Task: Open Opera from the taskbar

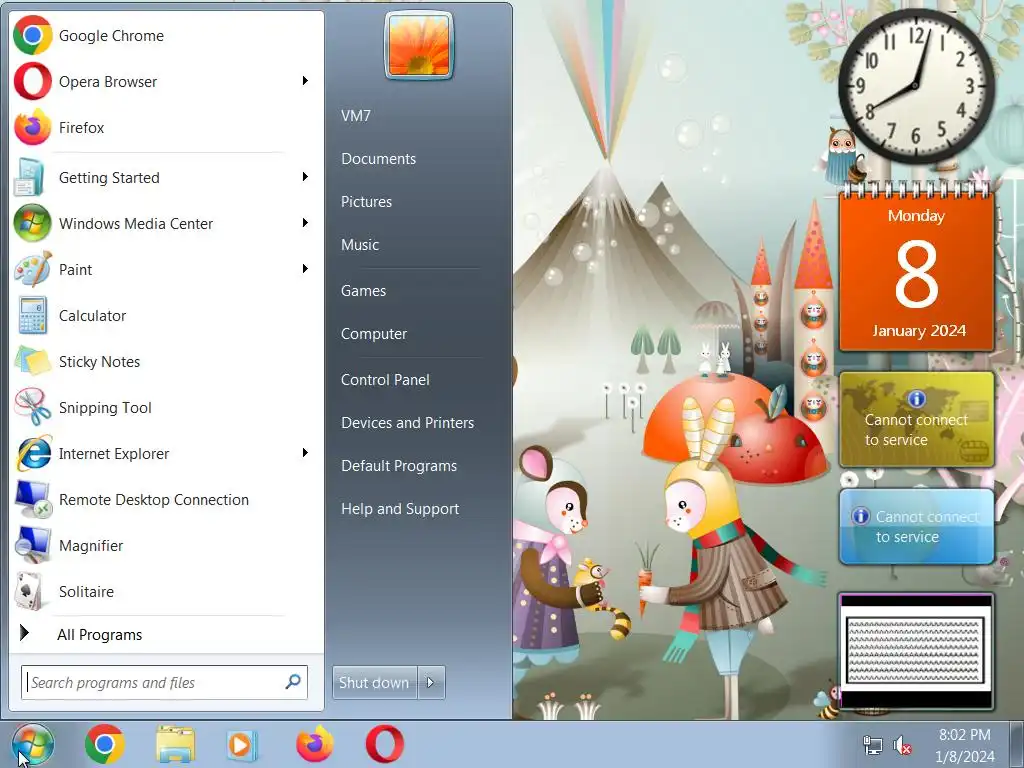Action: [385, 744]
